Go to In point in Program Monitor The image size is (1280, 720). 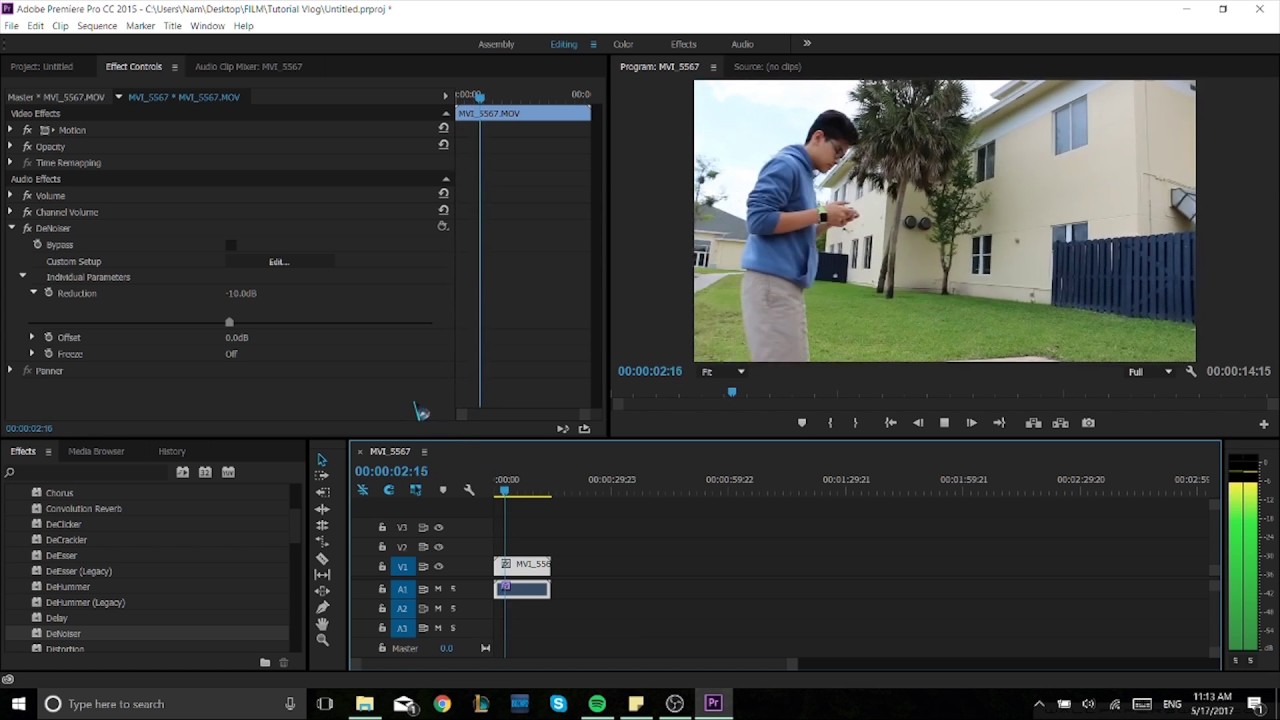click(890, 423)
